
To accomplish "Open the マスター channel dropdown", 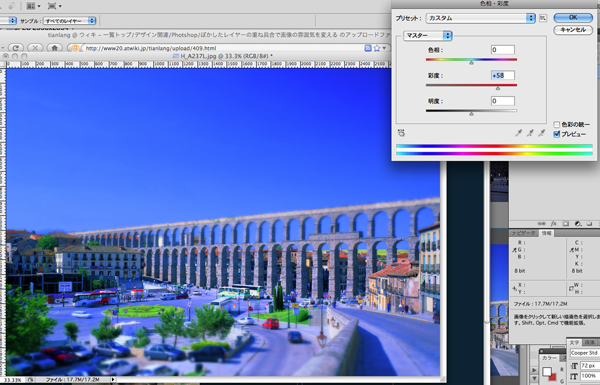I will pyautogui.click(x=428, y=36).
